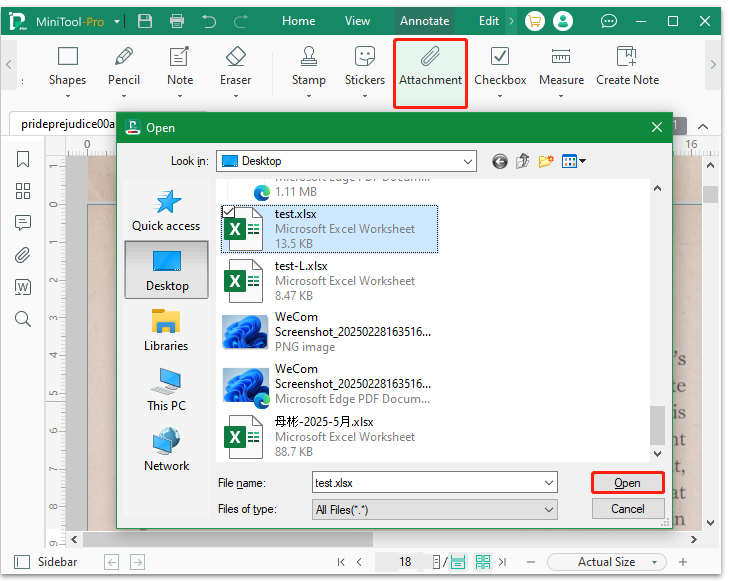Image resolution: width=730 pixels, height=583 pixels.
Task: Open the search magnifier in sidebar
Action: [23, 319]
